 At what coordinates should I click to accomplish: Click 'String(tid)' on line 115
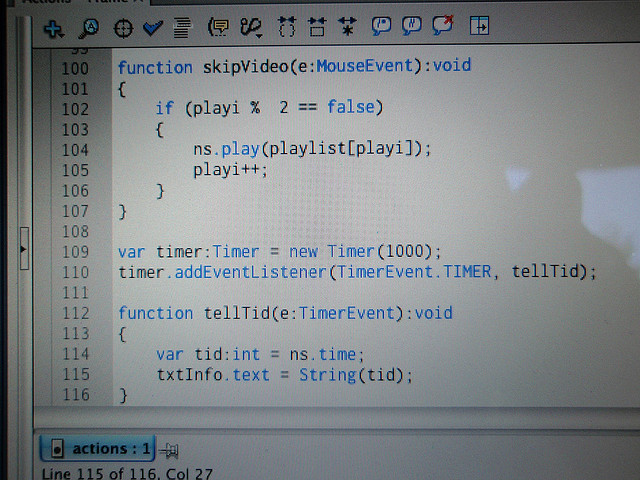pyautogui.click(x=351, y=375)
